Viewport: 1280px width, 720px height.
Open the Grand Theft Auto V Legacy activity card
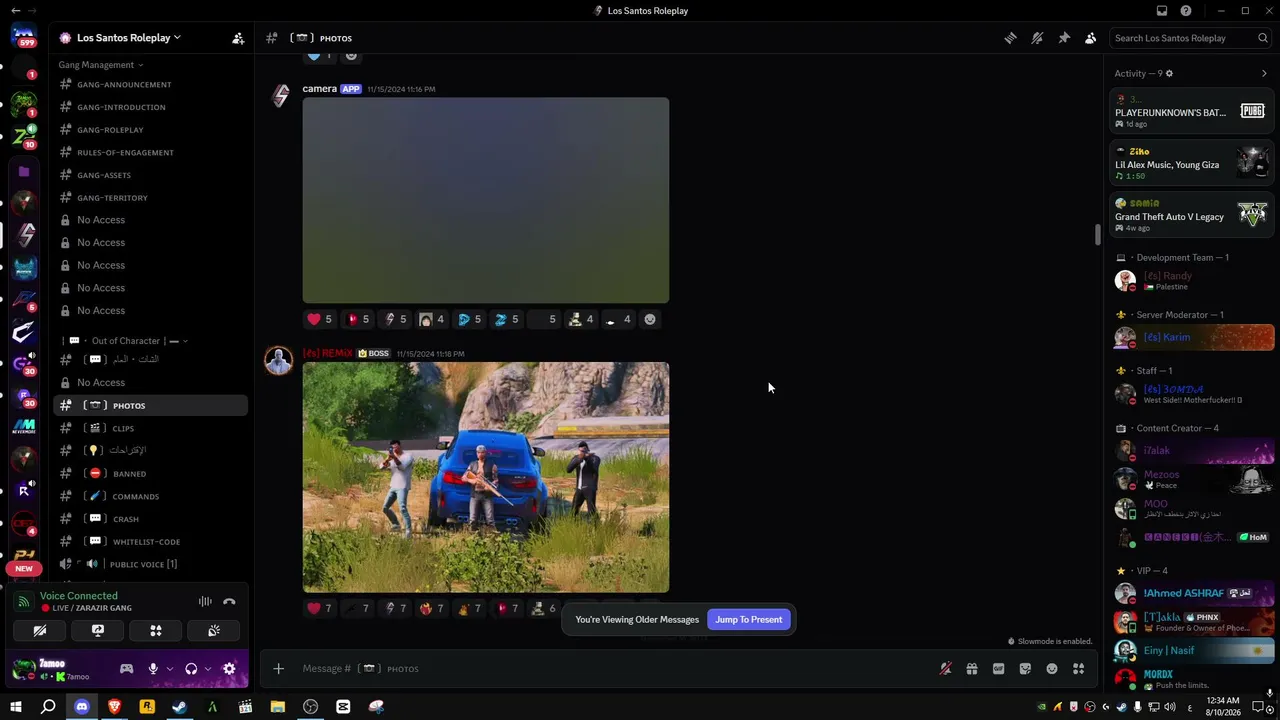click(1192, 215)
